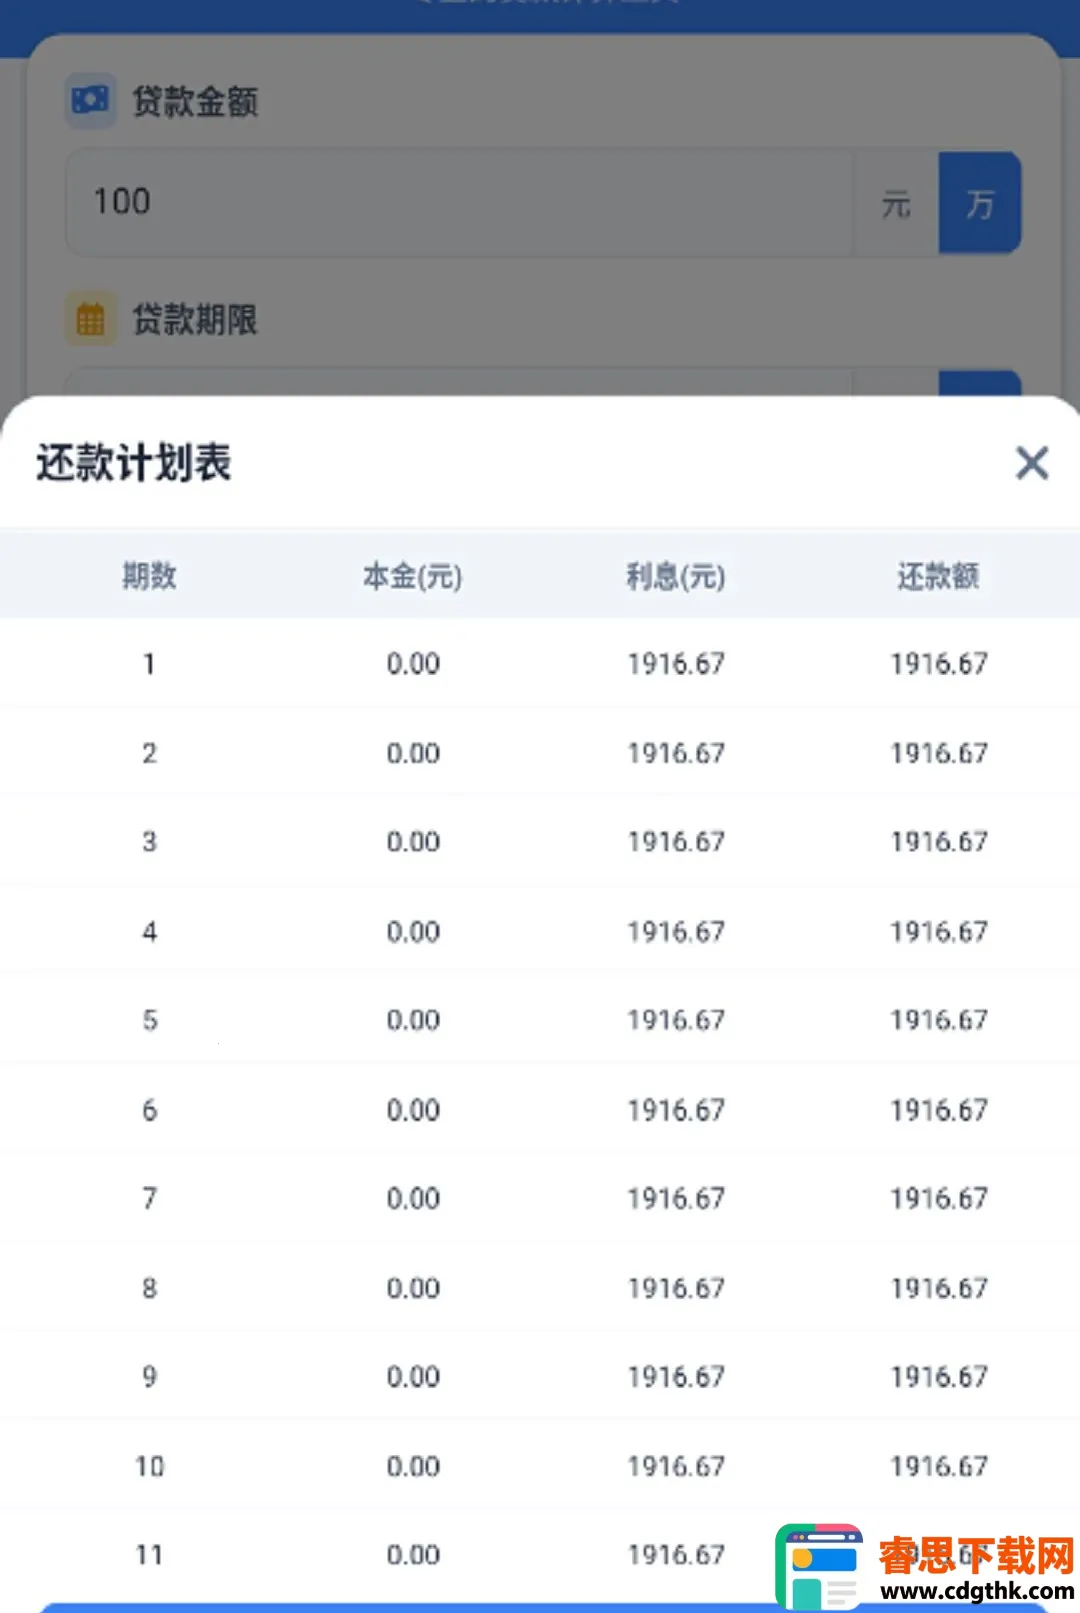Screen dimensions: 1080x1613
Task: Select period number 4 row
Action: (540, 931)
